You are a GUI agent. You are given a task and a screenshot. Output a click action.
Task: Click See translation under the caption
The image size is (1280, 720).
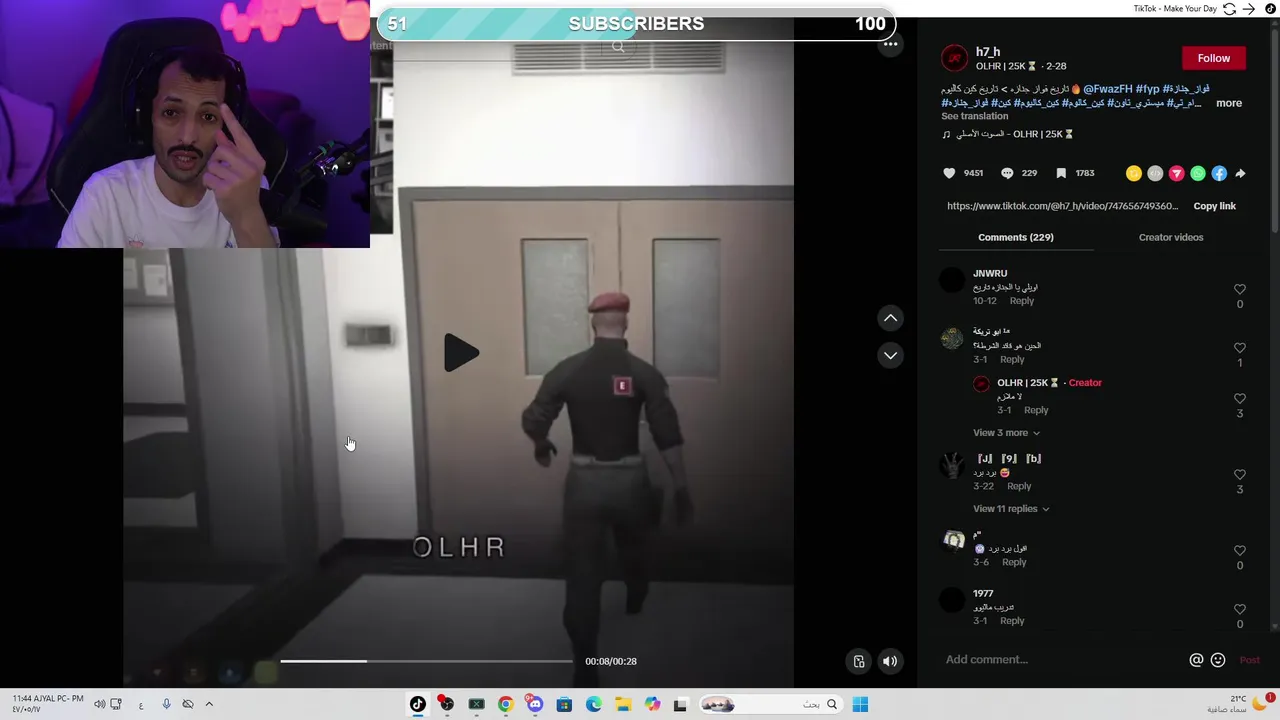(x=974, y=116)
